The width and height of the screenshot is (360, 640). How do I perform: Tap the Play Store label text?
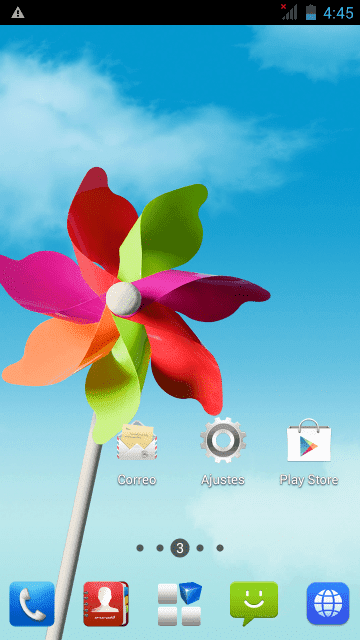[x=309, y=480]
